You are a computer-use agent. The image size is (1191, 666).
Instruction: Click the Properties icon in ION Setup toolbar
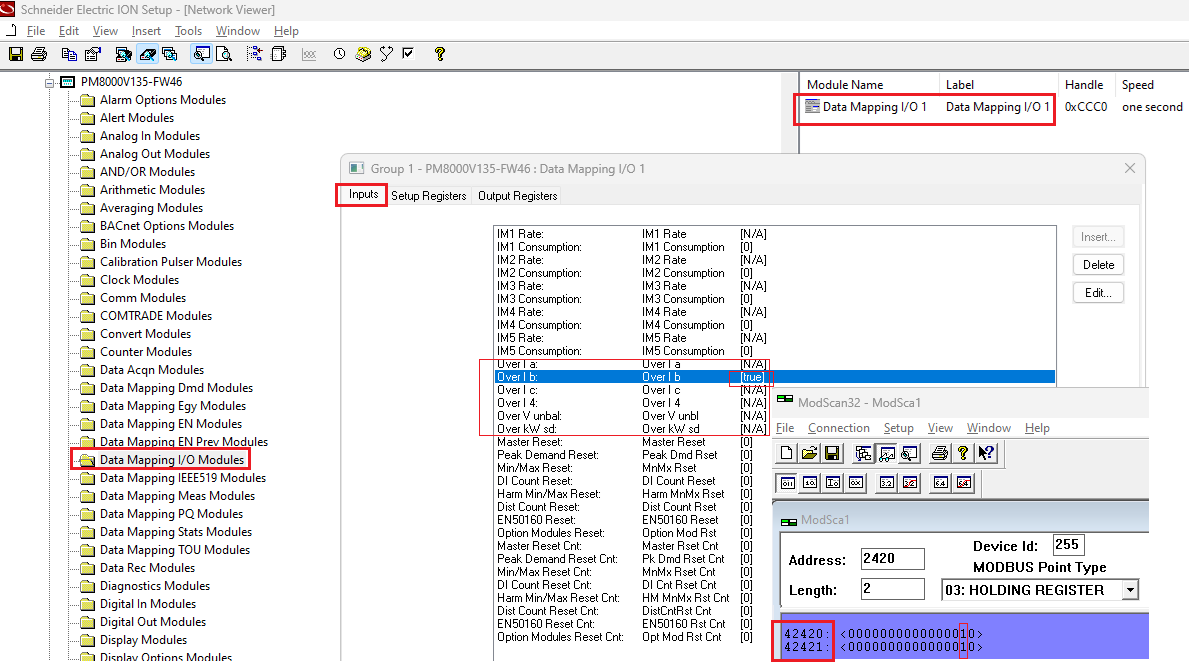pyautogui.click(x=93, y=54)
